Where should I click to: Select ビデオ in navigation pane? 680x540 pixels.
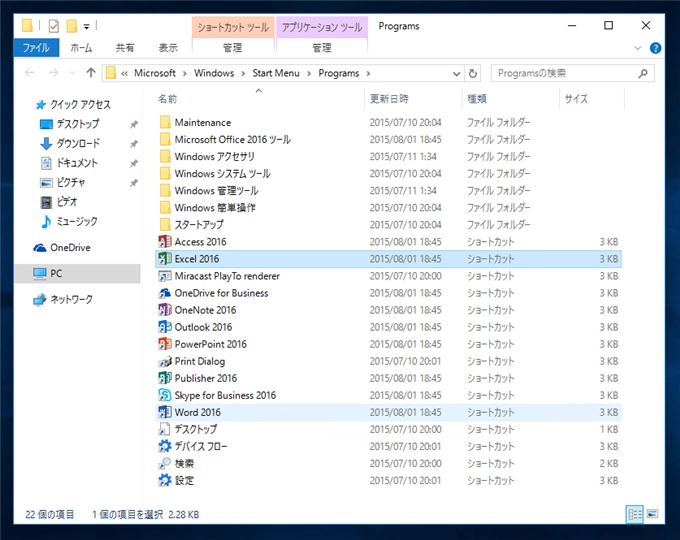67,202
